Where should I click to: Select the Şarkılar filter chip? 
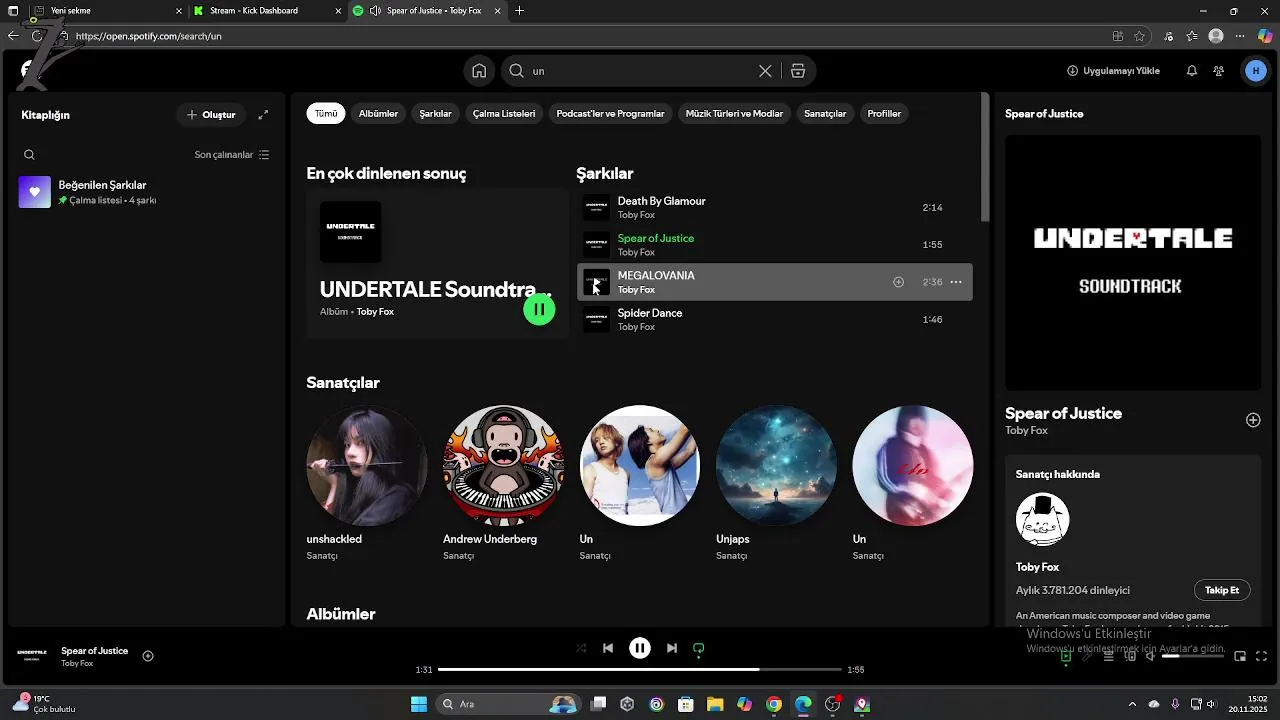coord(435,114)
